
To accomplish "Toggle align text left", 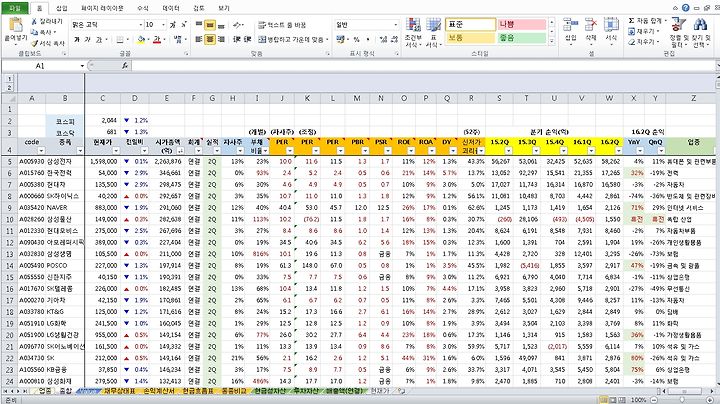I will point(199,40).
